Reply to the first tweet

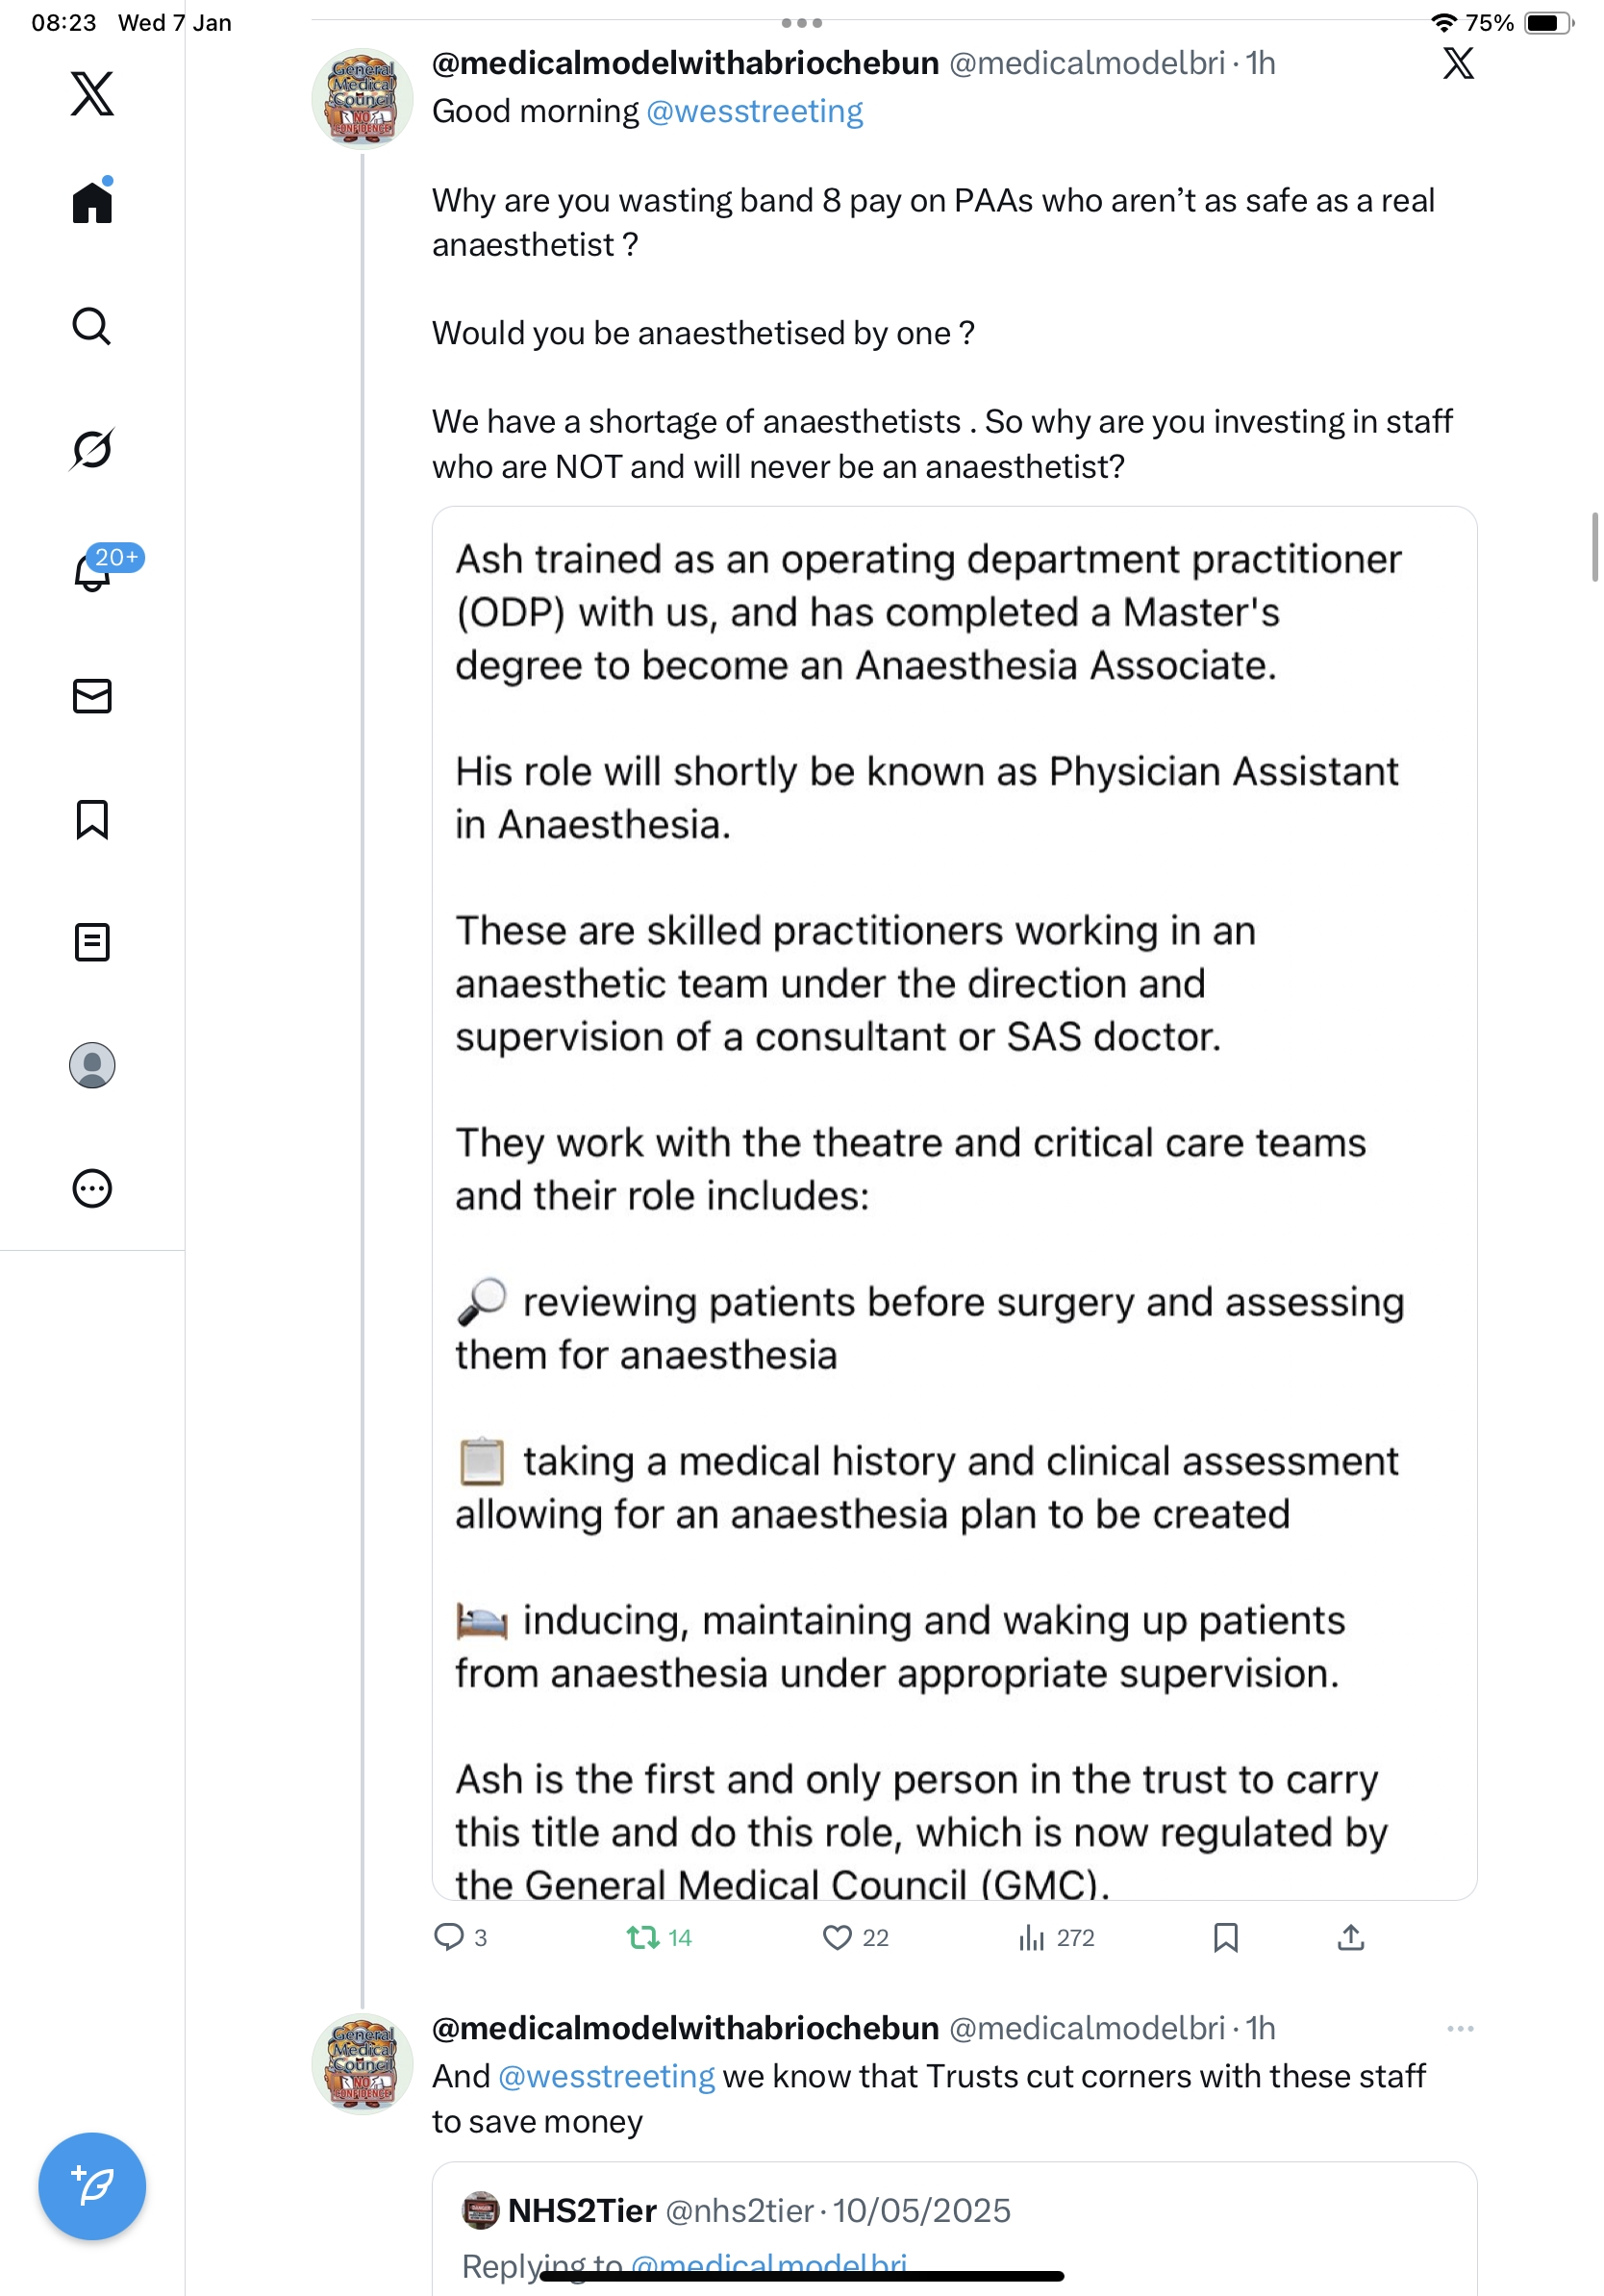click(x=449, y=1938)
